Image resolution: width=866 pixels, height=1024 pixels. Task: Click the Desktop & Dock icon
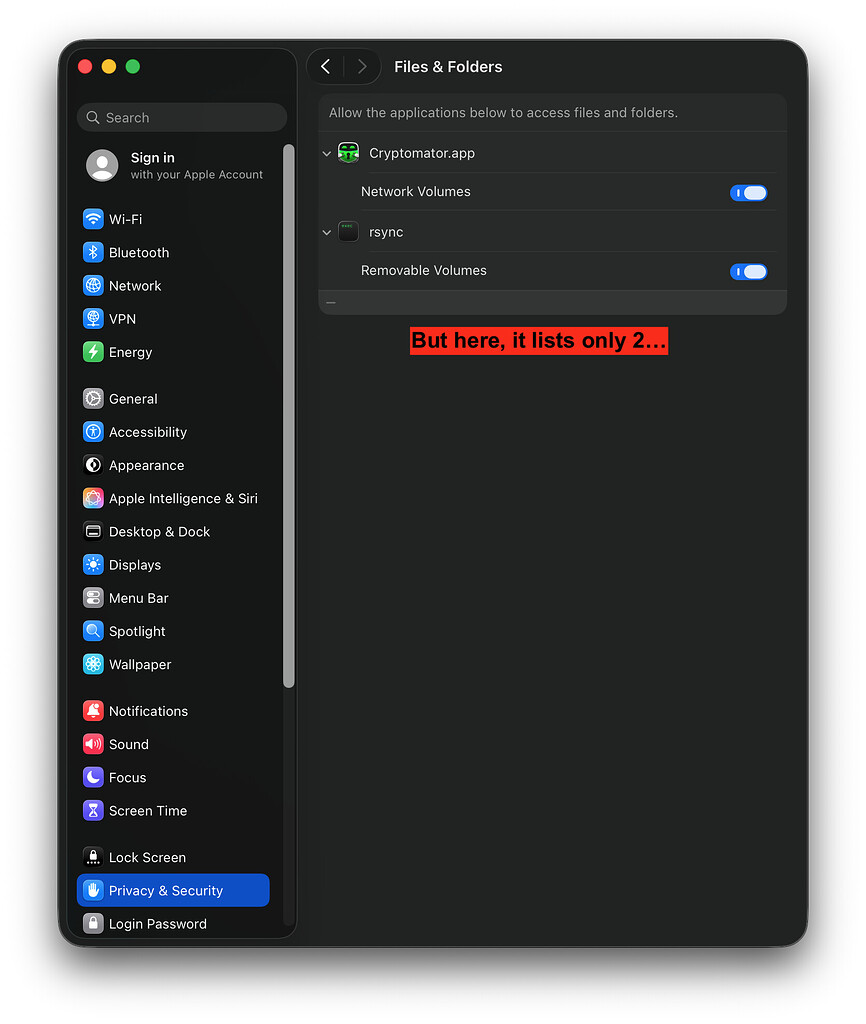point(93,532)
